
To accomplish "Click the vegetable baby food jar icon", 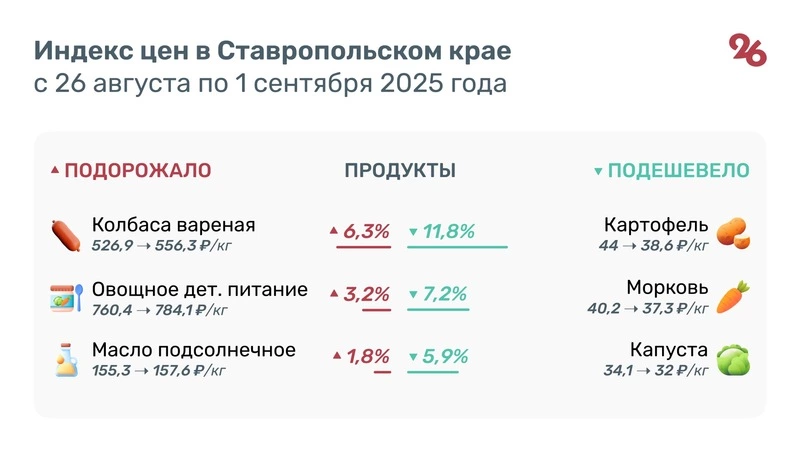I will (x=66, y=298).
